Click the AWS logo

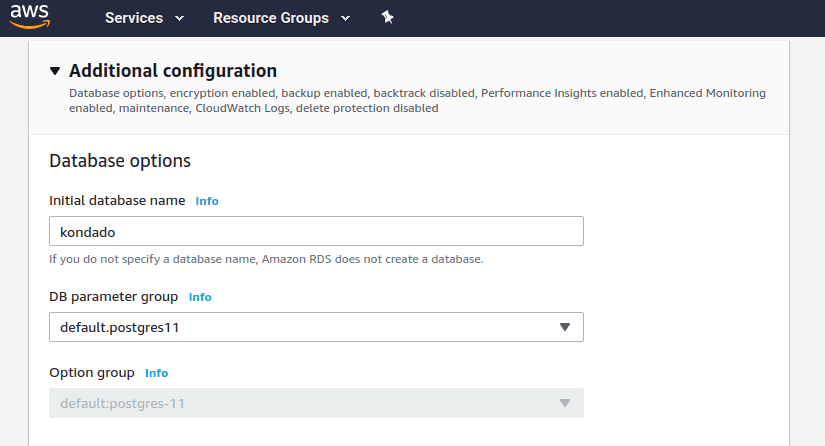[x=30, y=18]
